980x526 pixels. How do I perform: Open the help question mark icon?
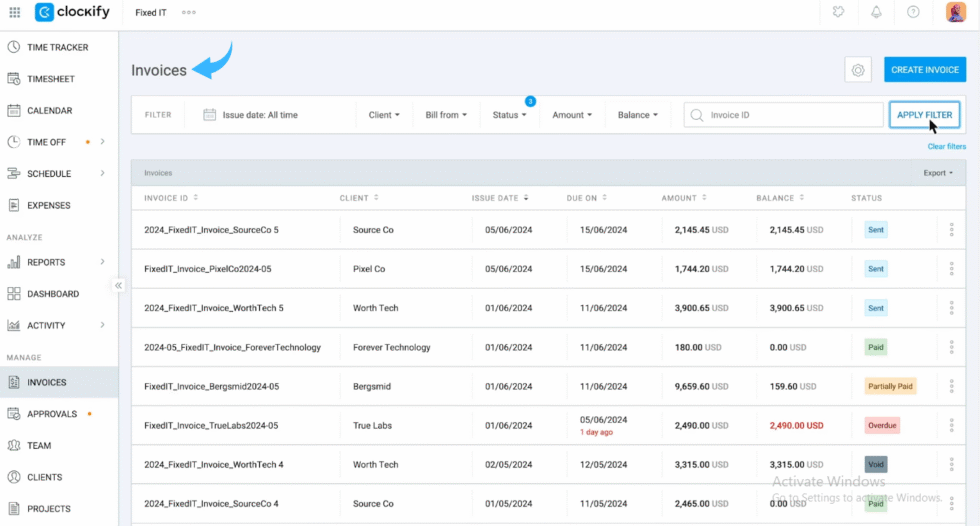point(912,12)
